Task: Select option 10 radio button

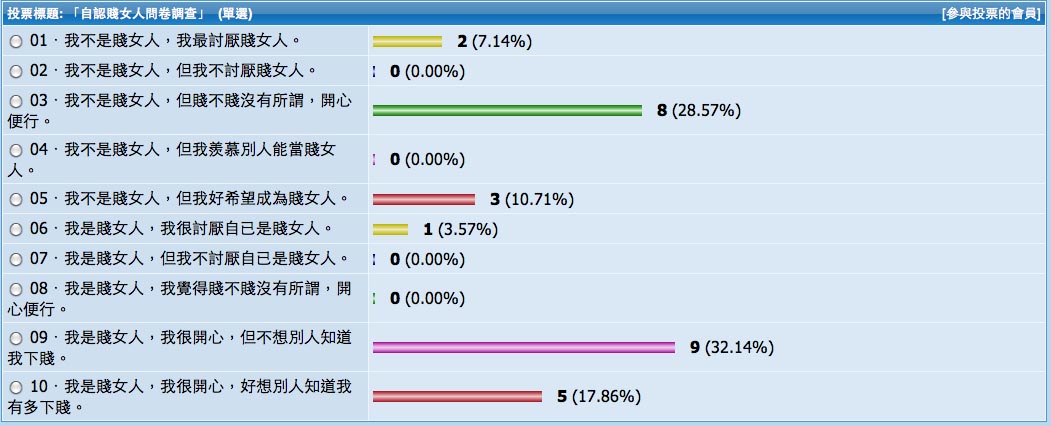Action: pos(15,387)
